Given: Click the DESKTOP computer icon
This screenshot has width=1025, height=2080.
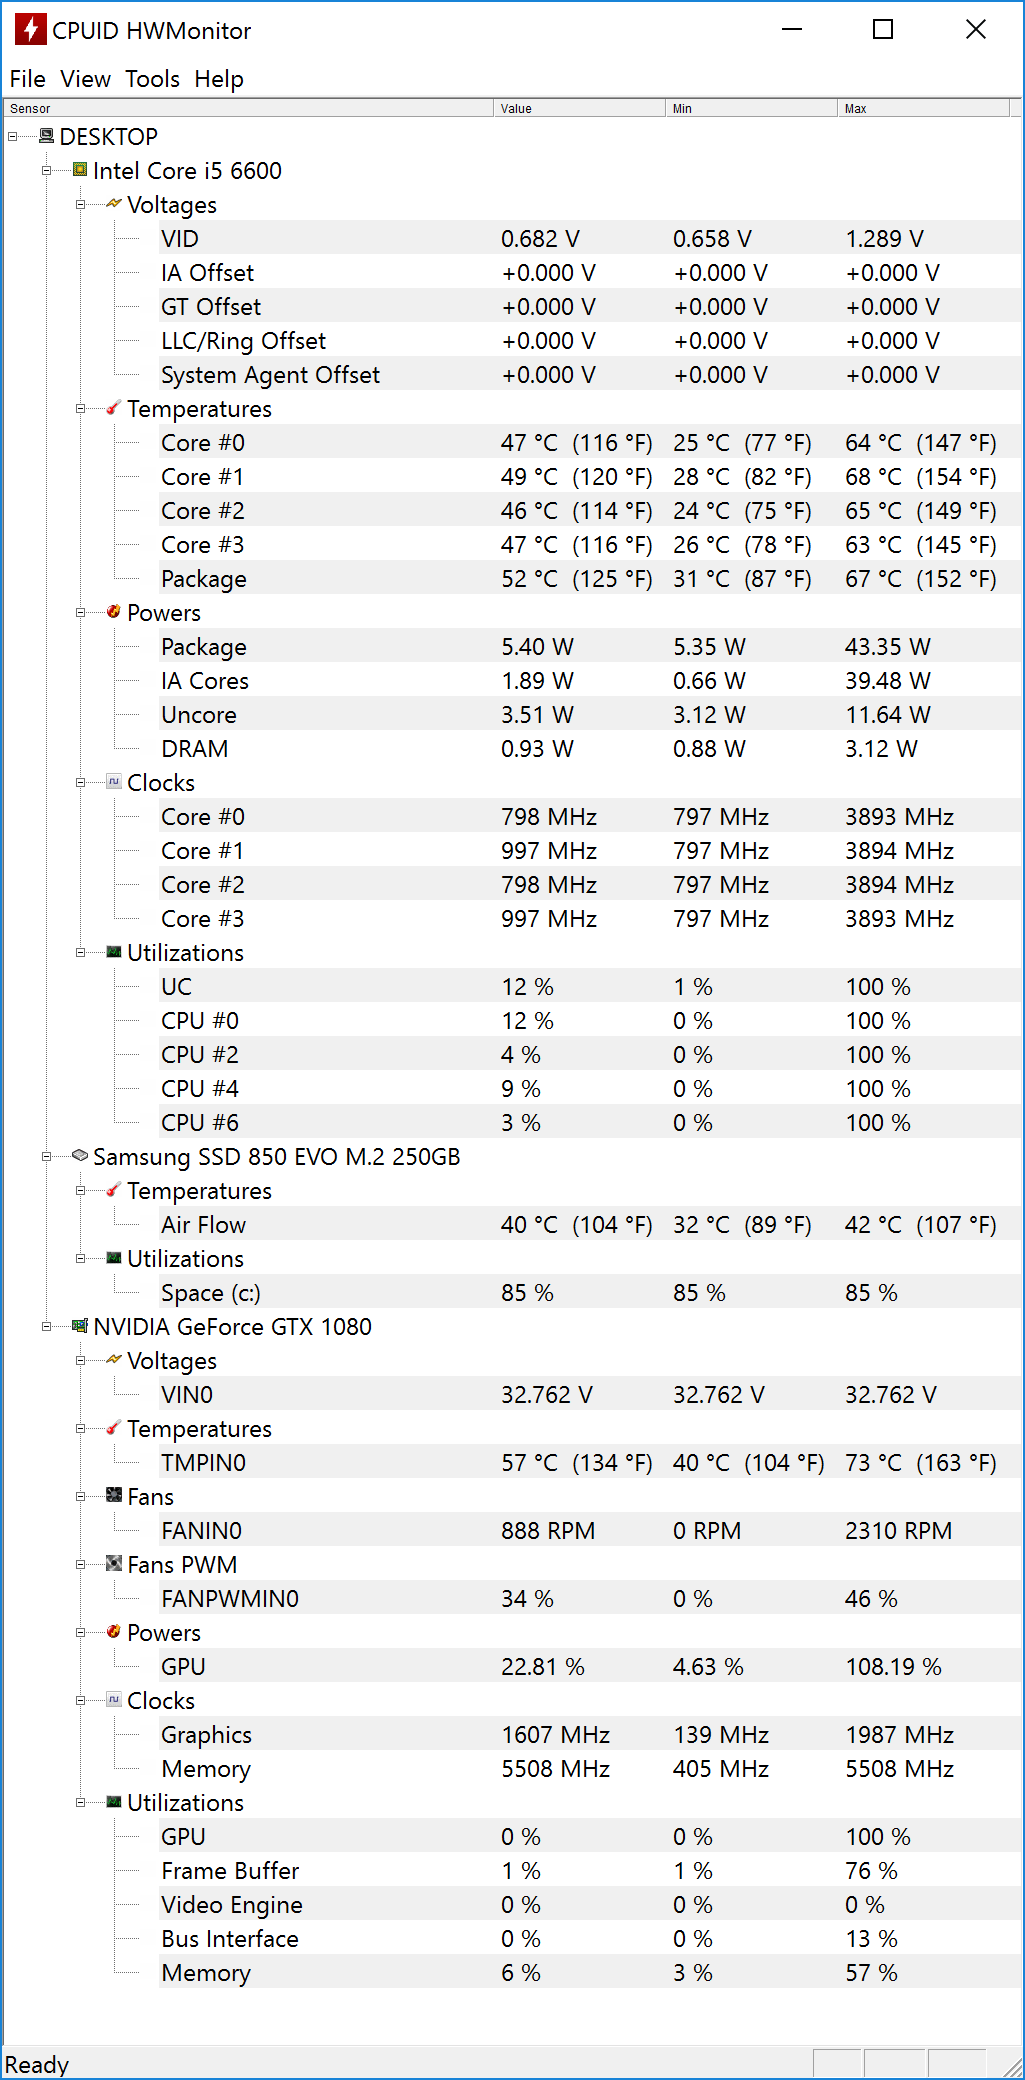Looking at the screenshot, I should click(x=46, y=136).
